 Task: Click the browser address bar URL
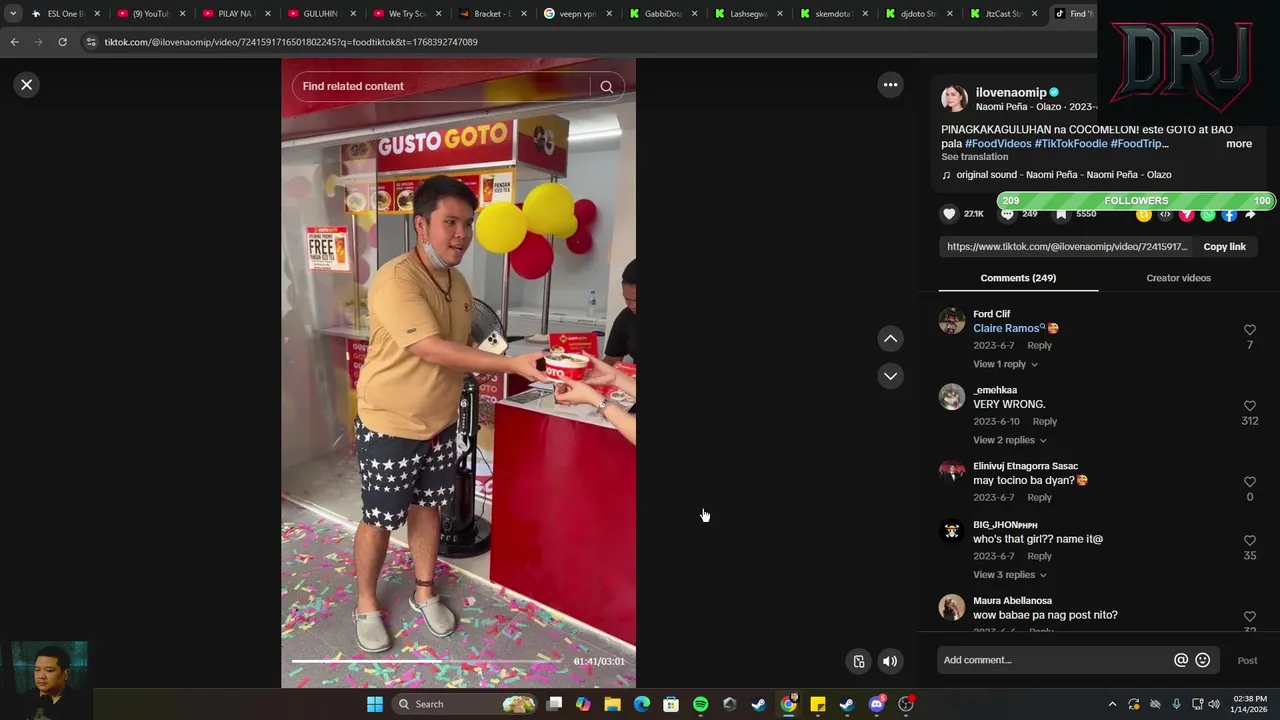[x=291, y=42]
